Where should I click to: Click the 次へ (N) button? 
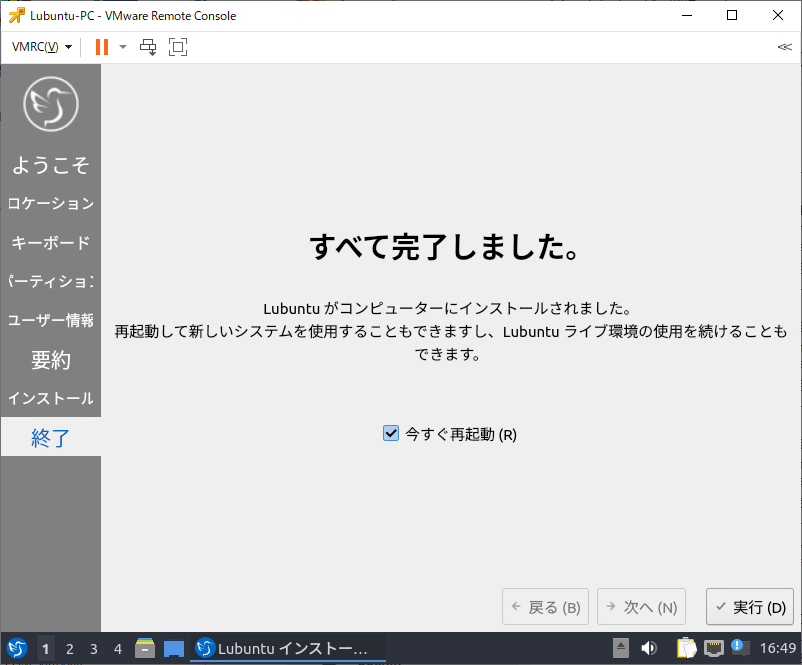[x=641, y=607]
